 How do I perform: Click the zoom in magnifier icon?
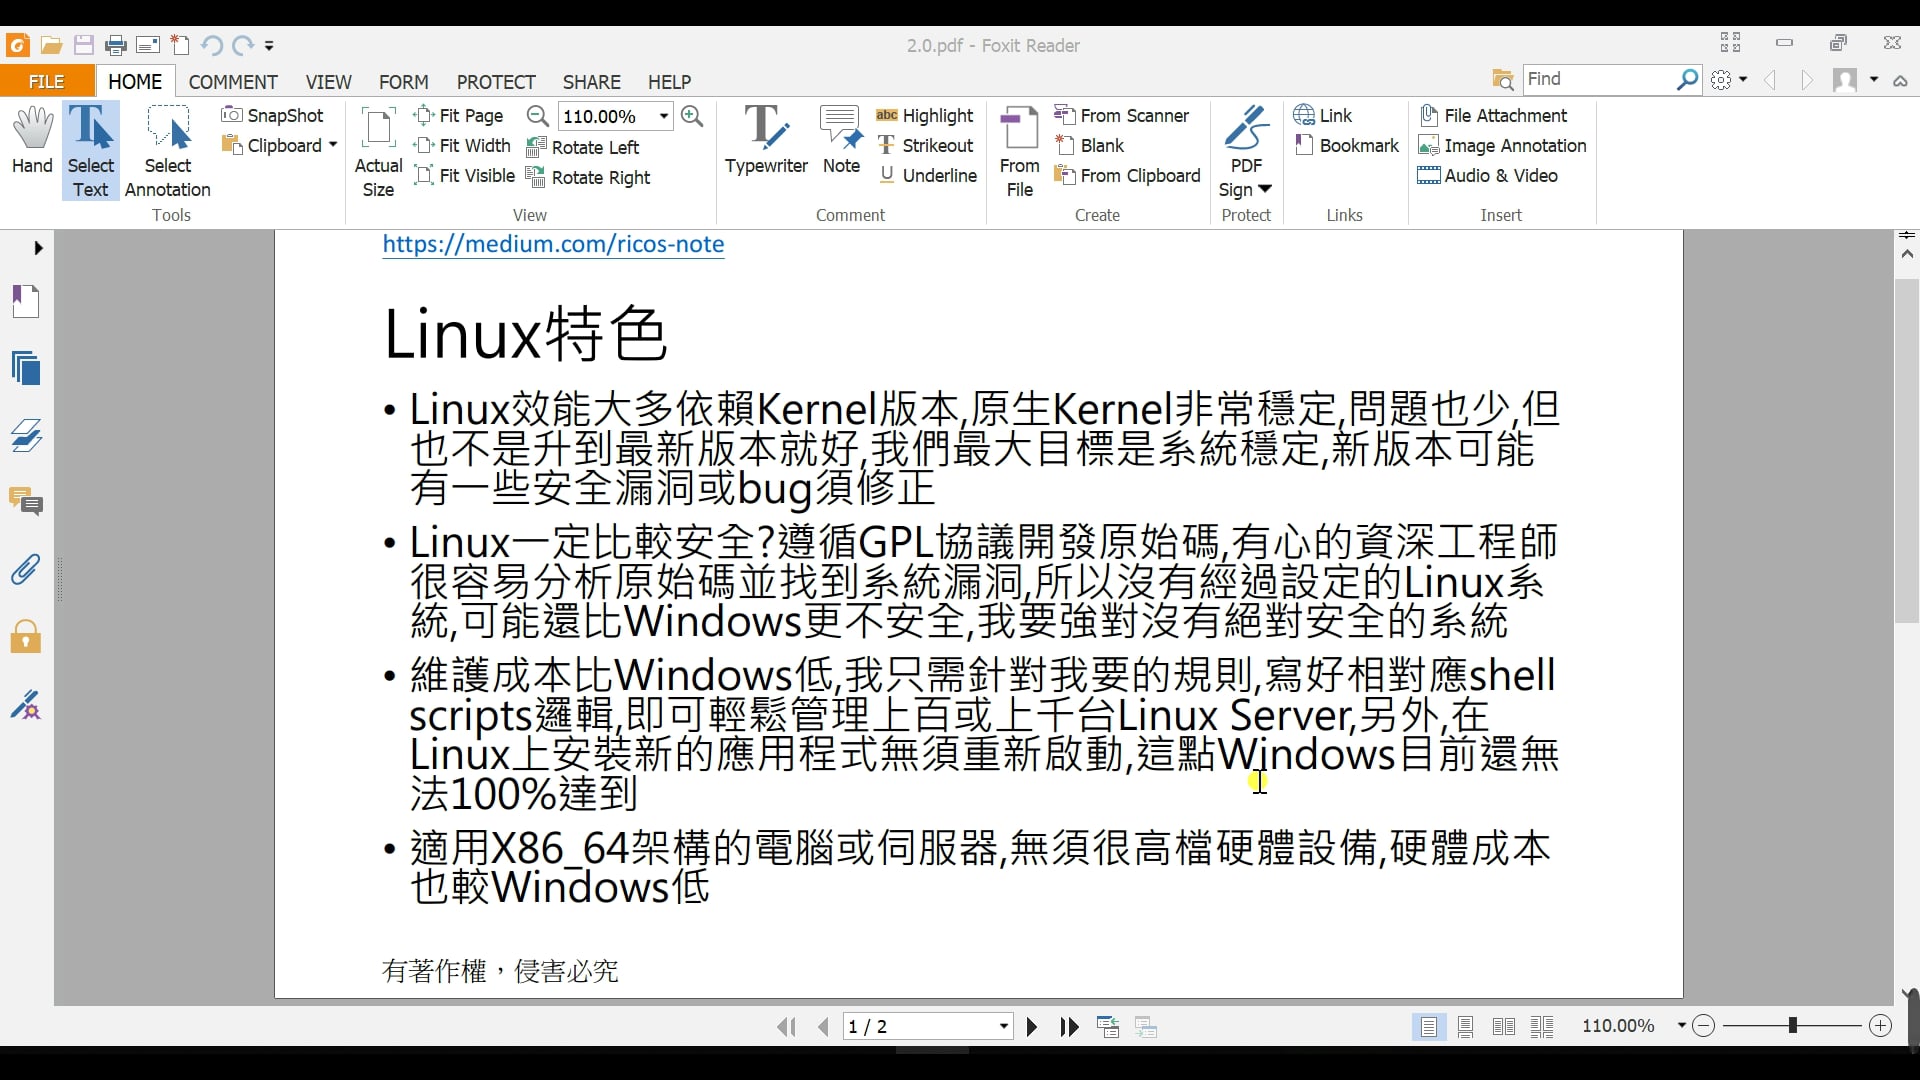point(691,116)
